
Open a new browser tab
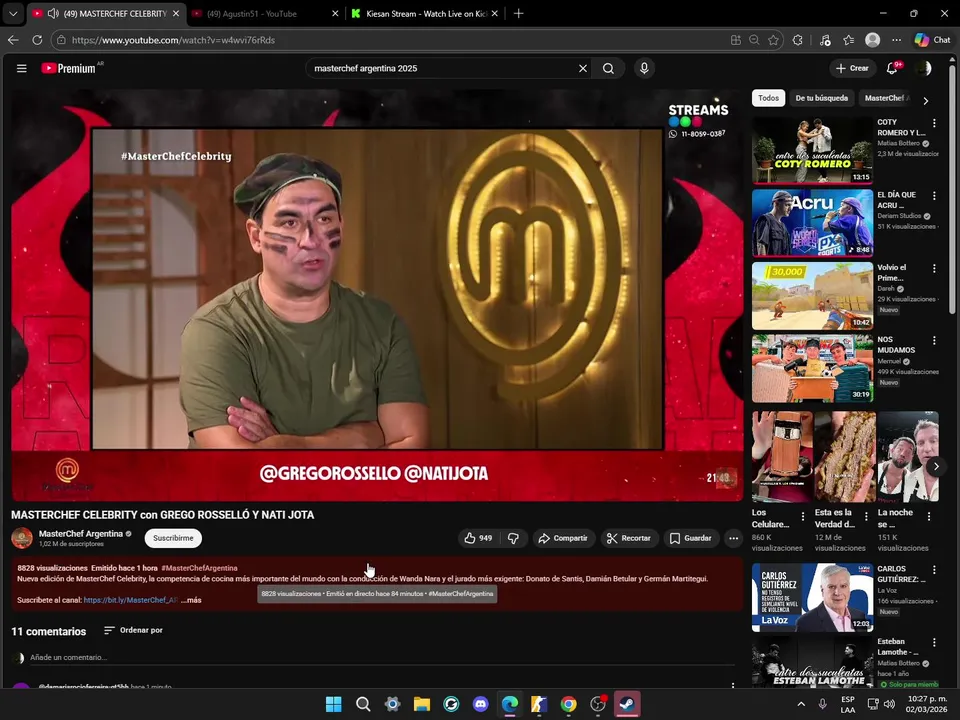(x=518, y=13)
